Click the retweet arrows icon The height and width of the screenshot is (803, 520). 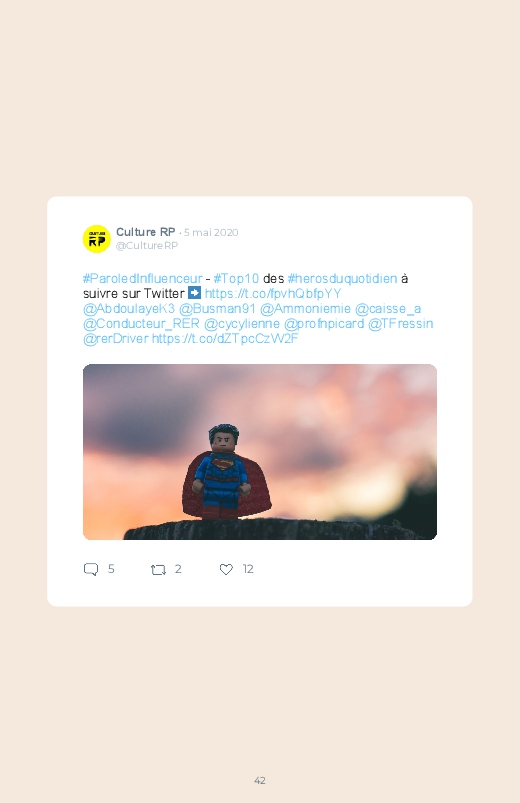tap(158, 569)
